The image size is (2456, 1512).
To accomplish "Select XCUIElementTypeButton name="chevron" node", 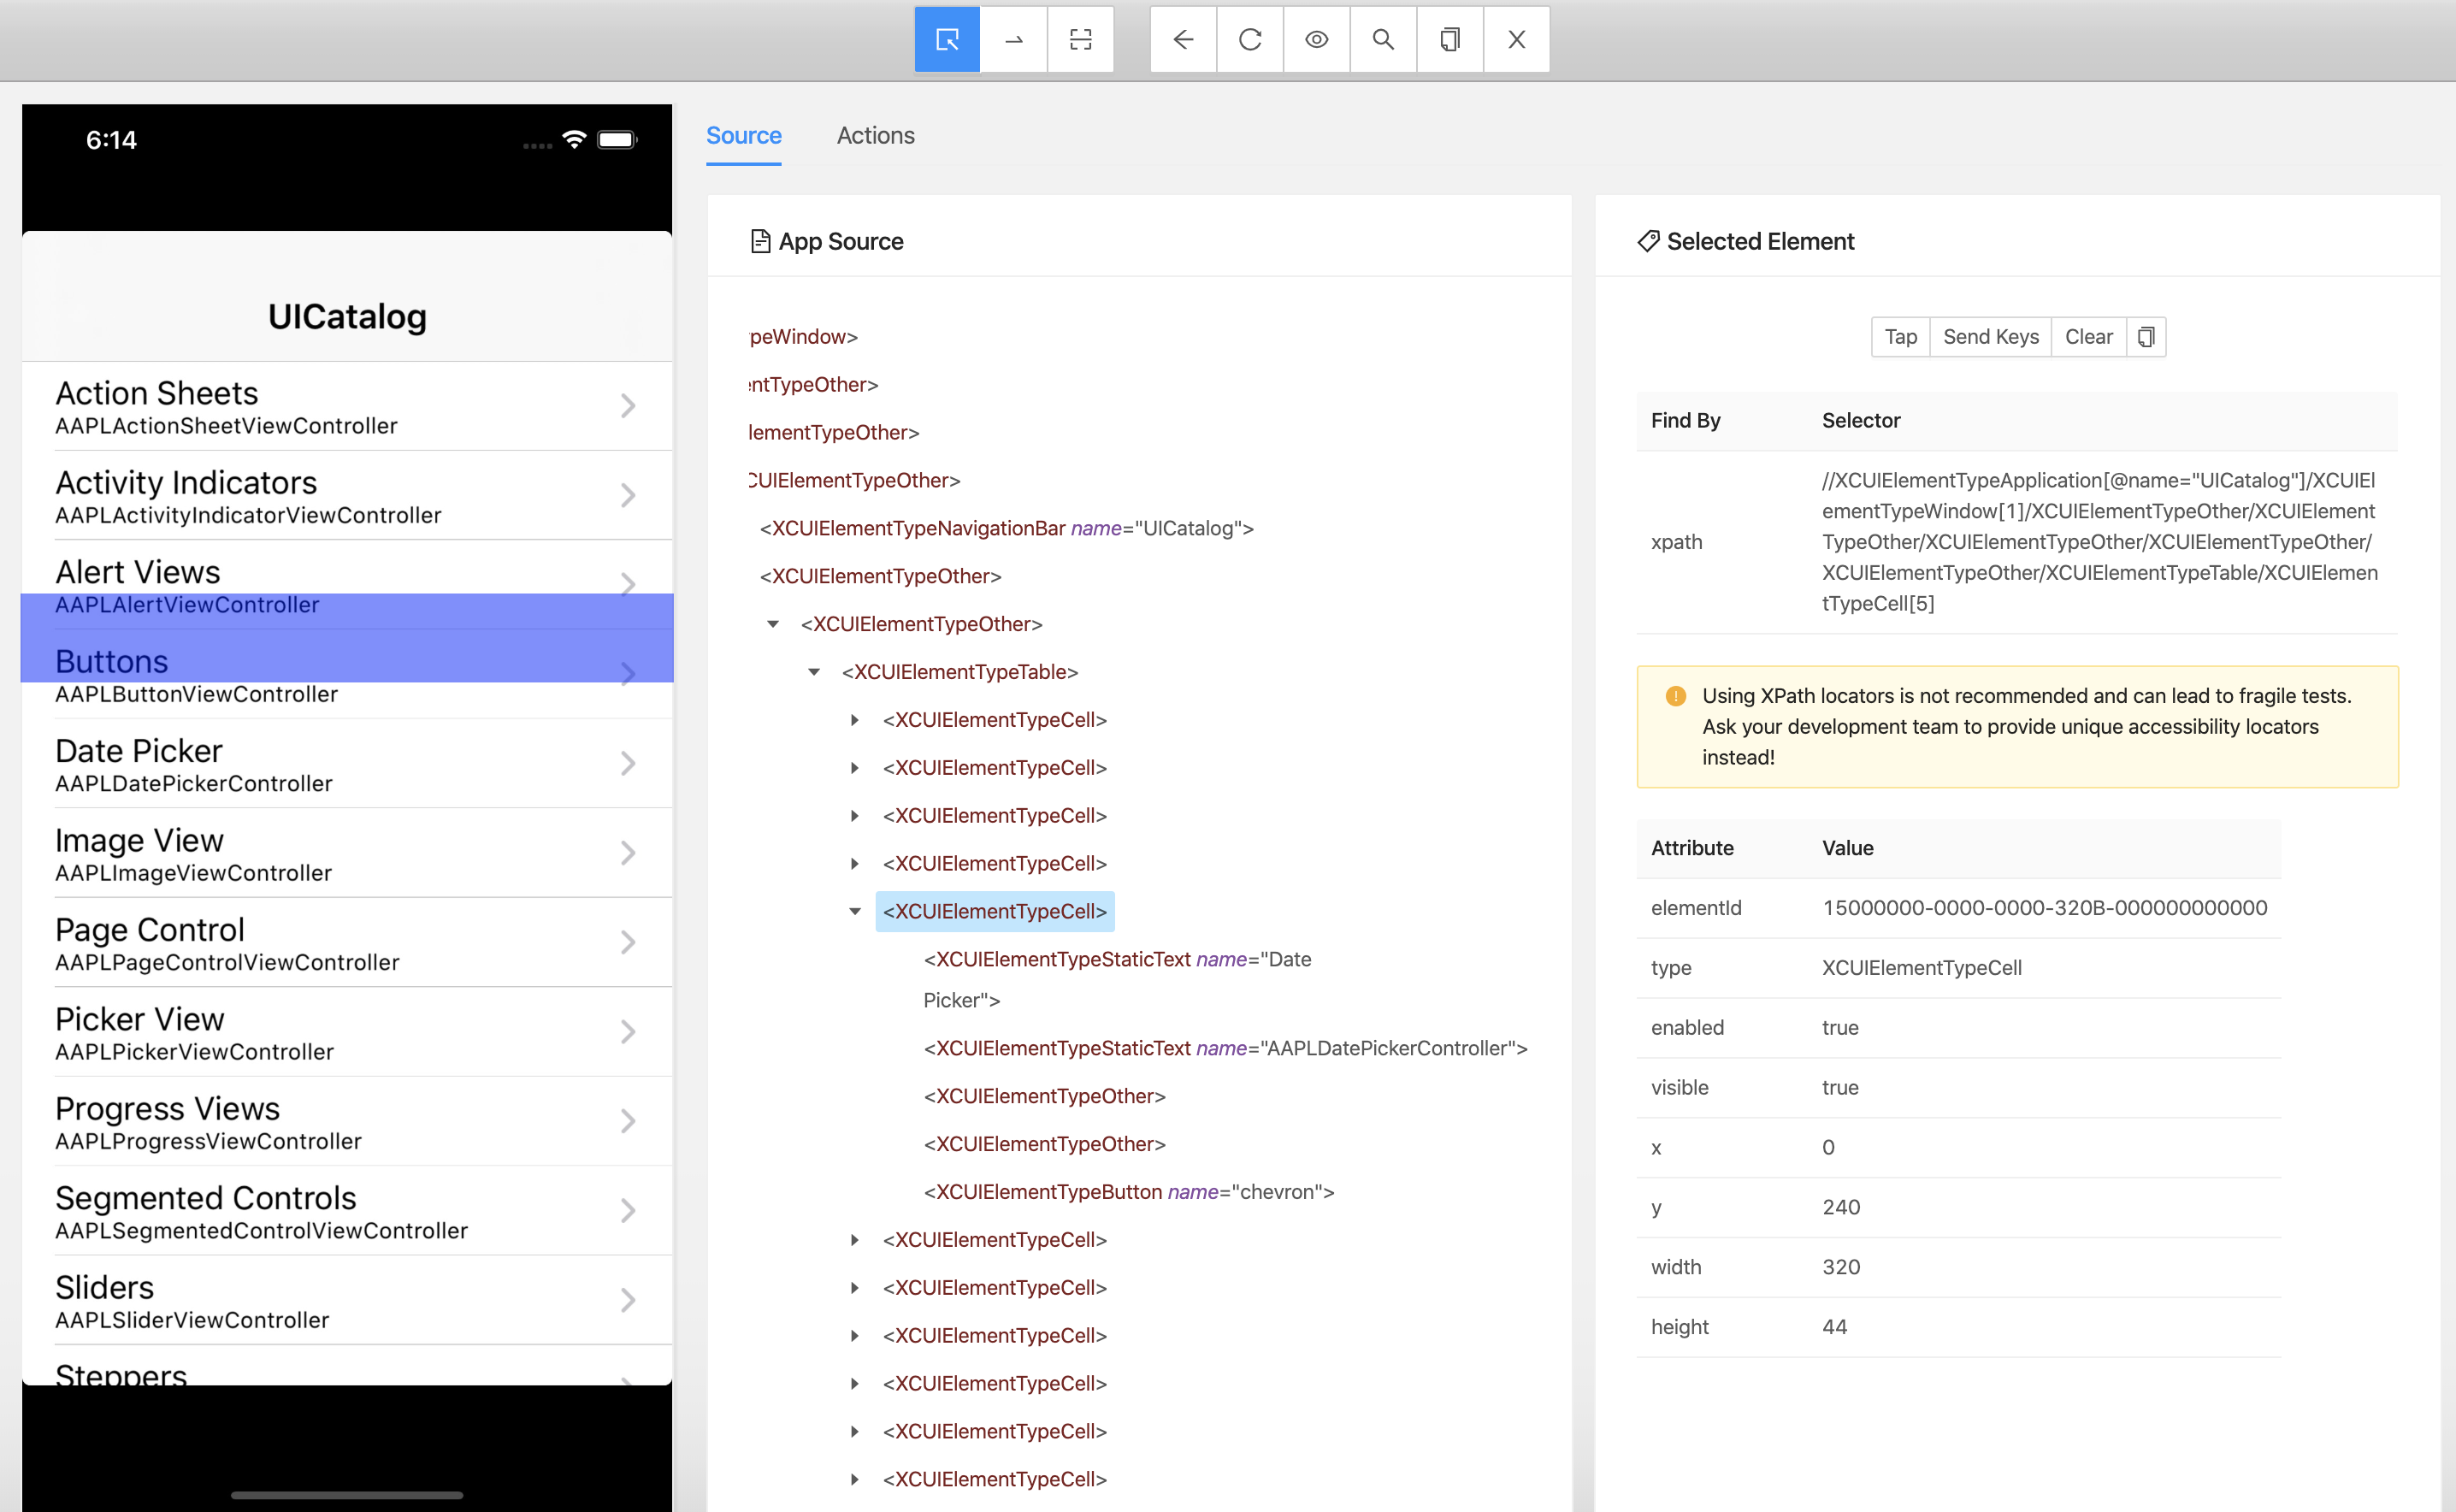I will pos(1129,1192).
